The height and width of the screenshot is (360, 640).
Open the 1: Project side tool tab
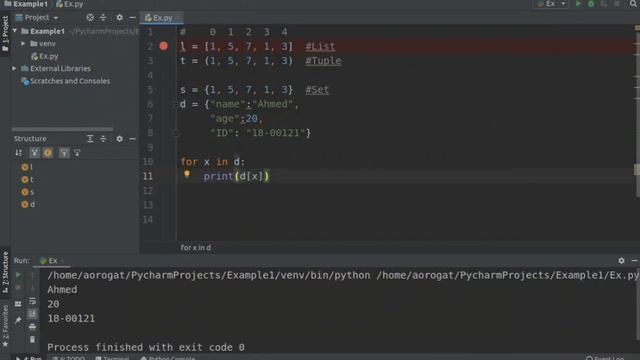click(x=5, y=33)
